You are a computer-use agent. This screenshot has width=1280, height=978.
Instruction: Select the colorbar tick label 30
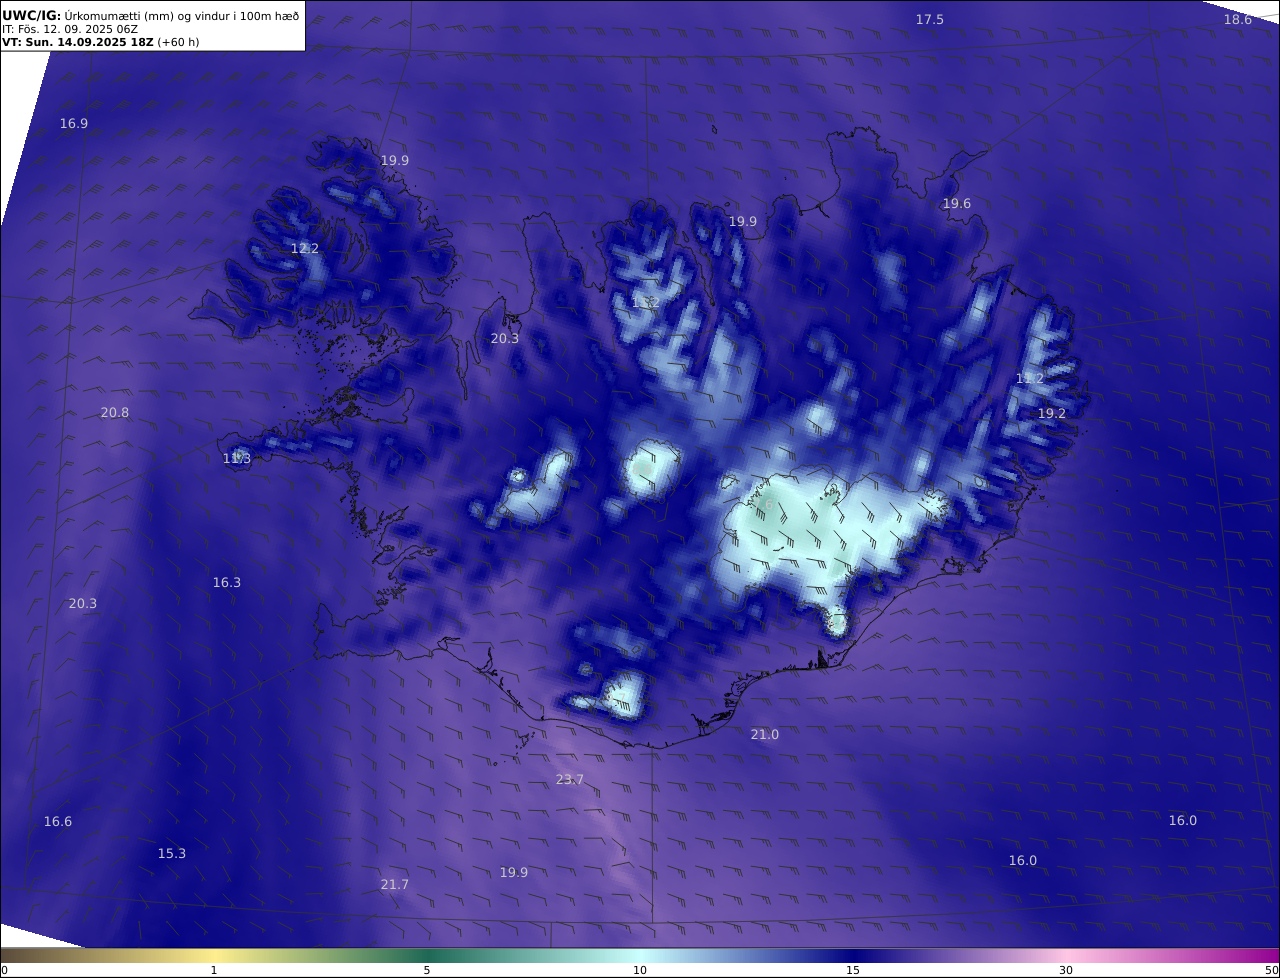point(1066,970)
